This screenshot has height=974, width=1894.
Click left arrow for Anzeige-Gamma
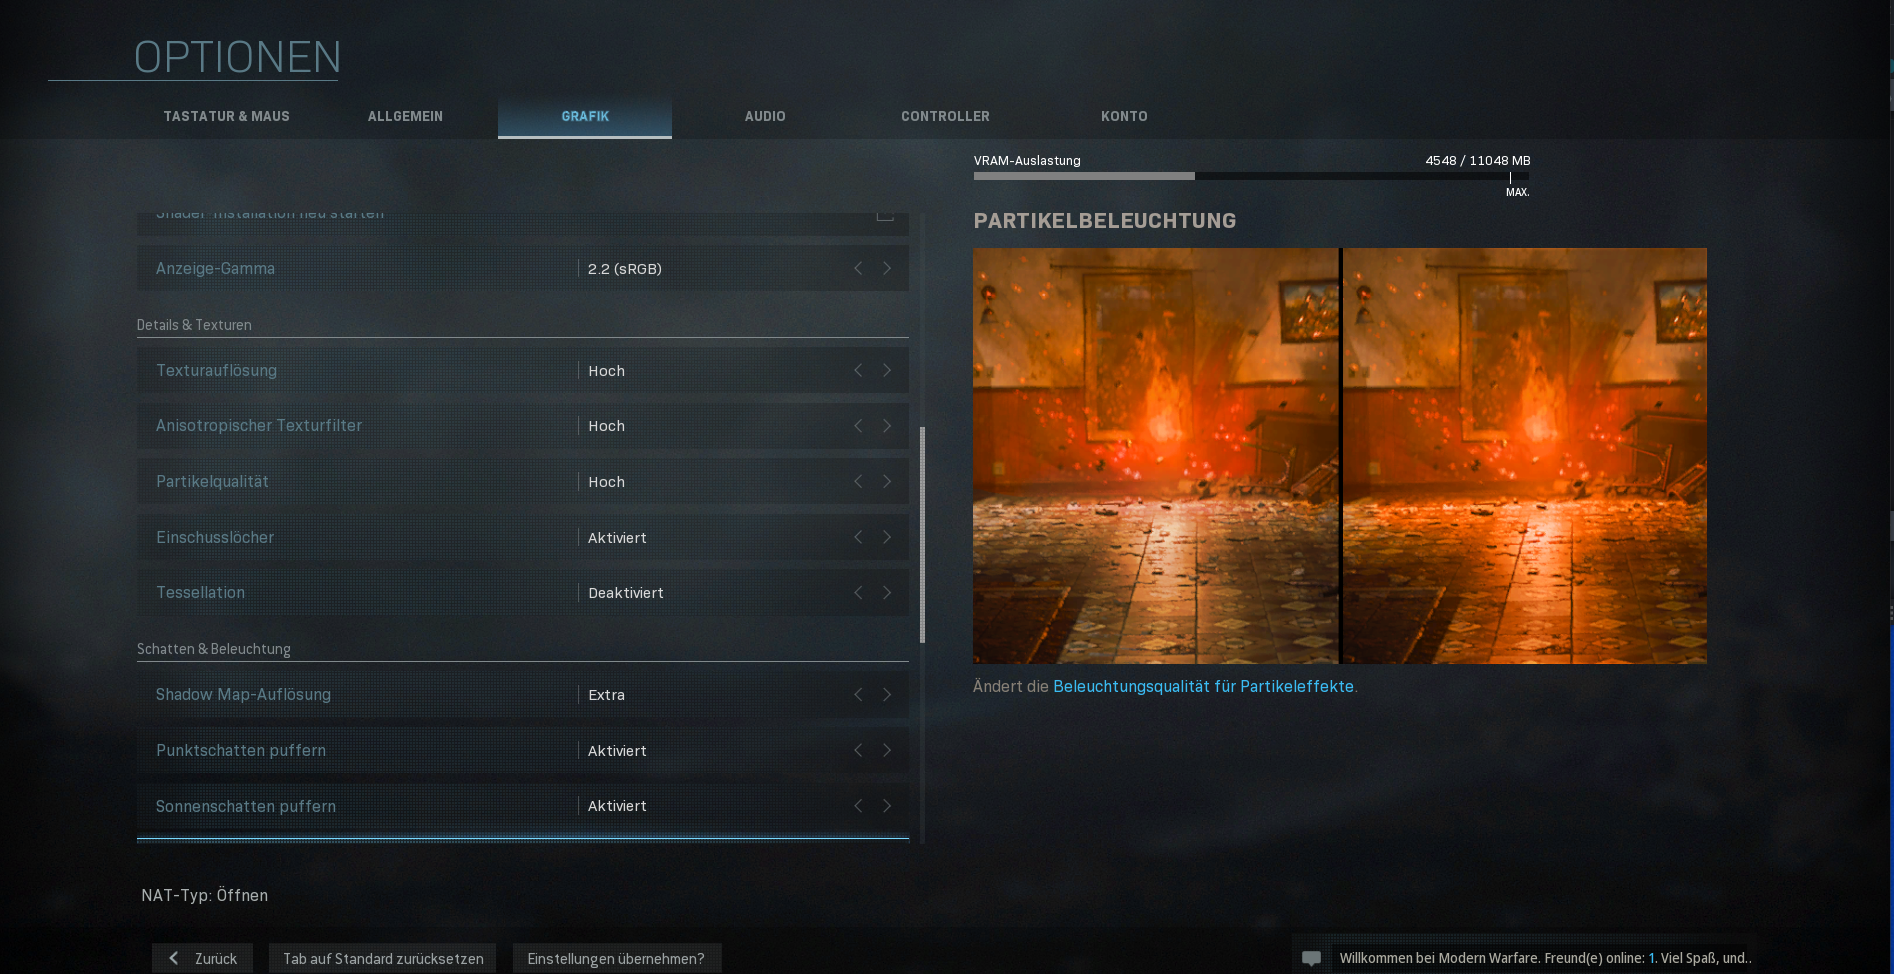858,268
